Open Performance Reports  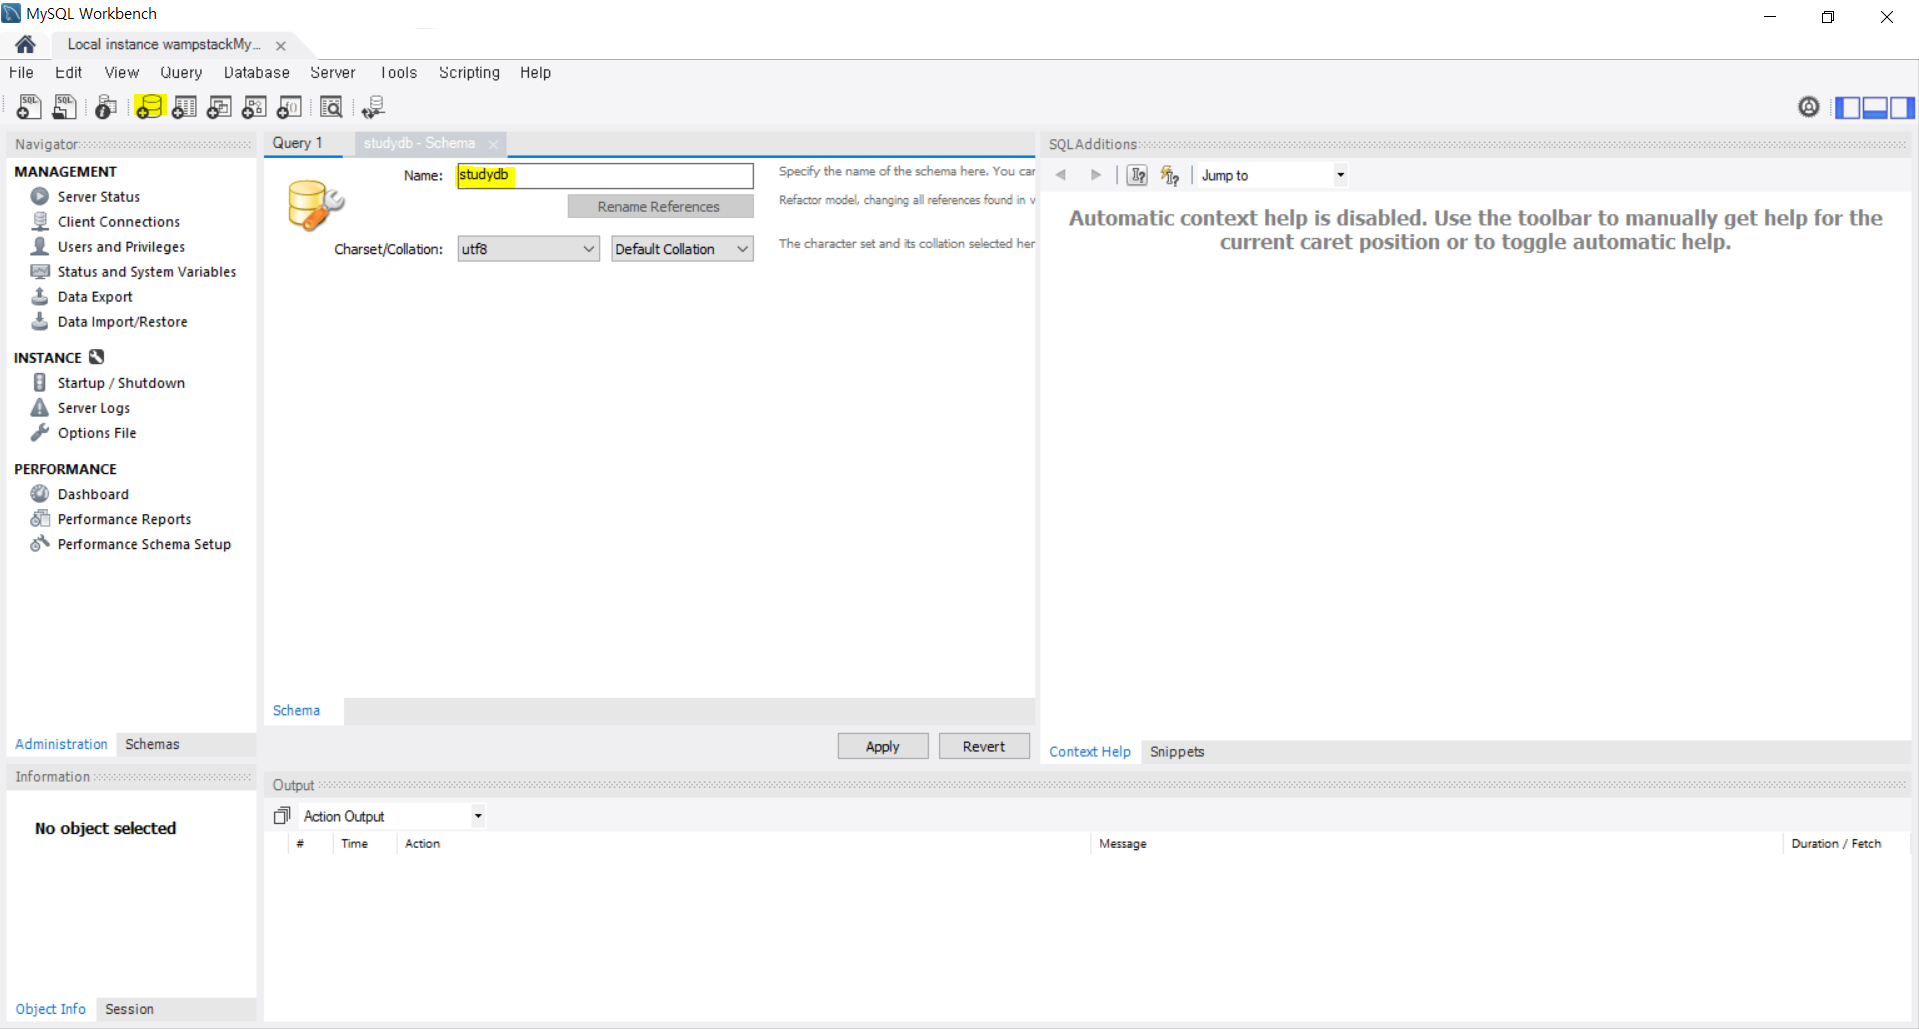coord(124,519)
